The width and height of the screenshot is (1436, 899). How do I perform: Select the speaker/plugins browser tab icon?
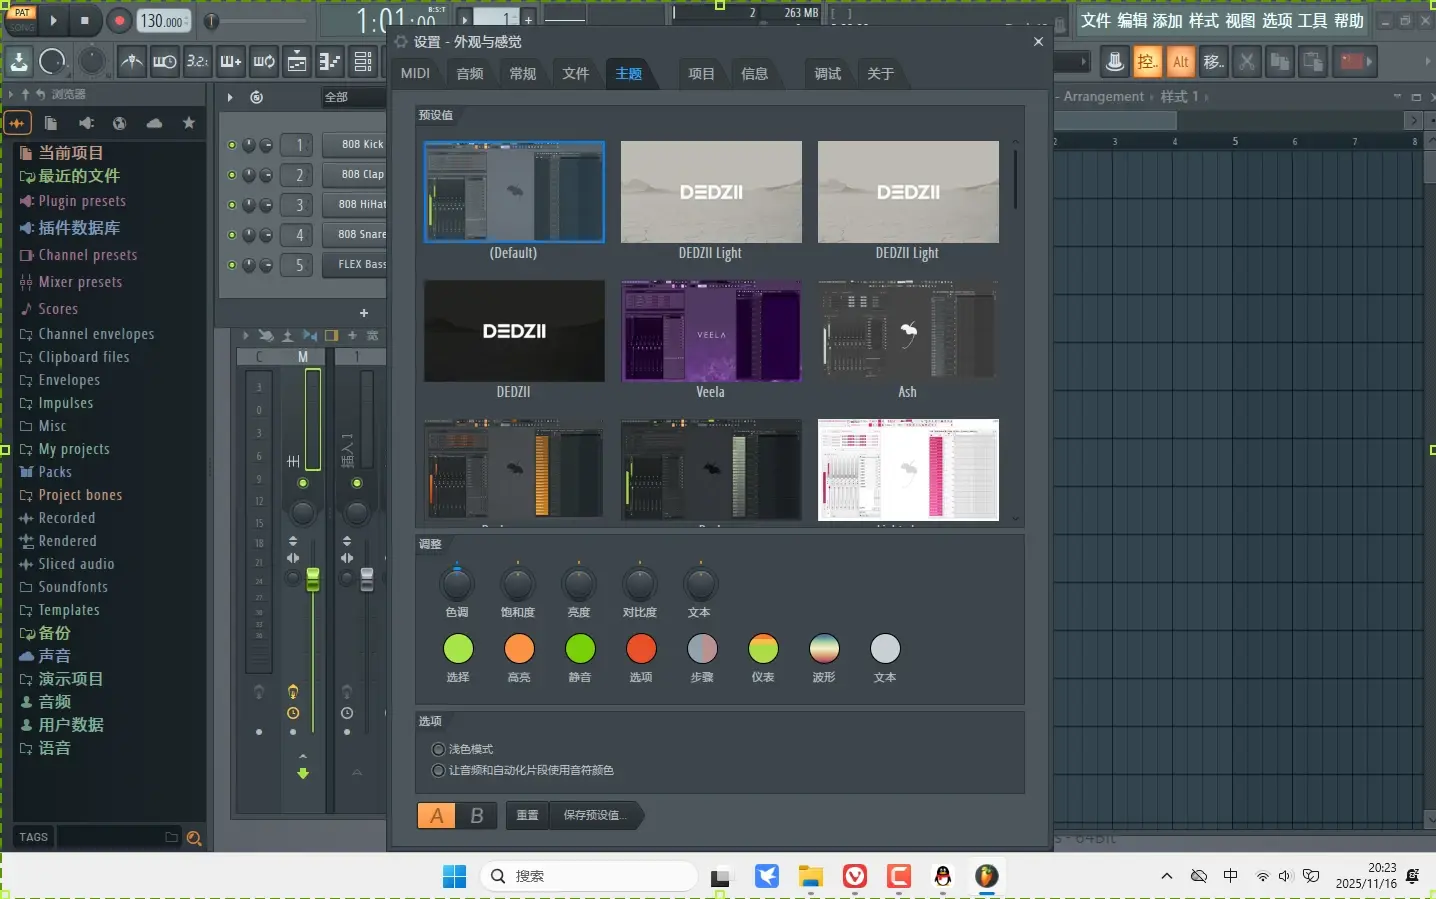(x=86, y=123)
